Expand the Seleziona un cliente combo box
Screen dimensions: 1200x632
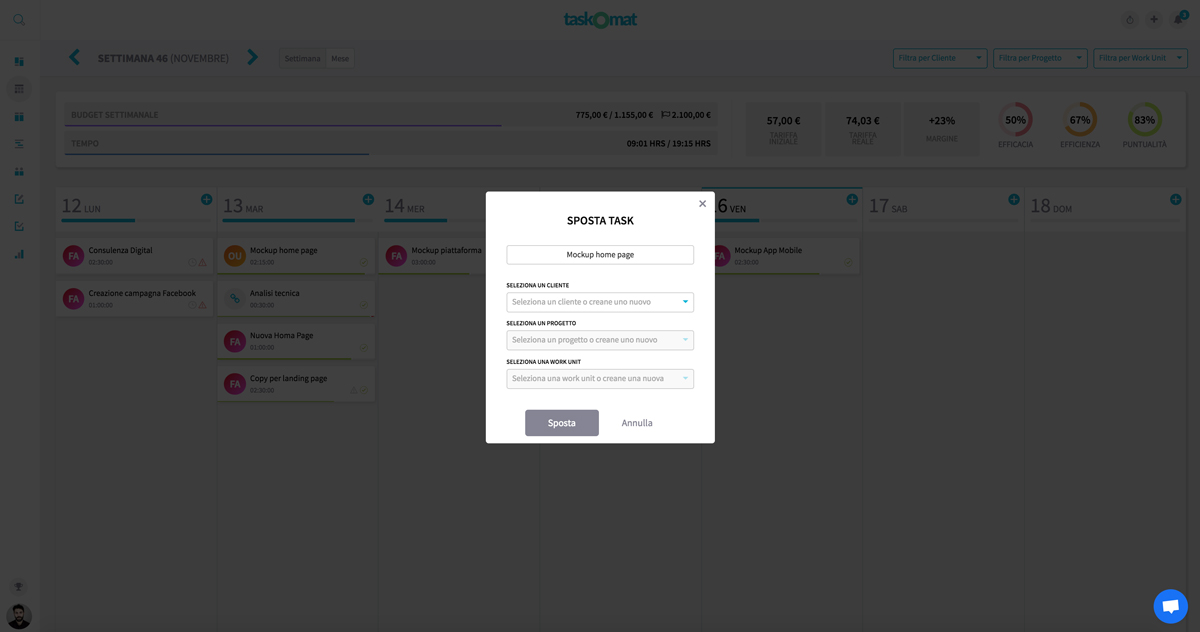[600, 302]
